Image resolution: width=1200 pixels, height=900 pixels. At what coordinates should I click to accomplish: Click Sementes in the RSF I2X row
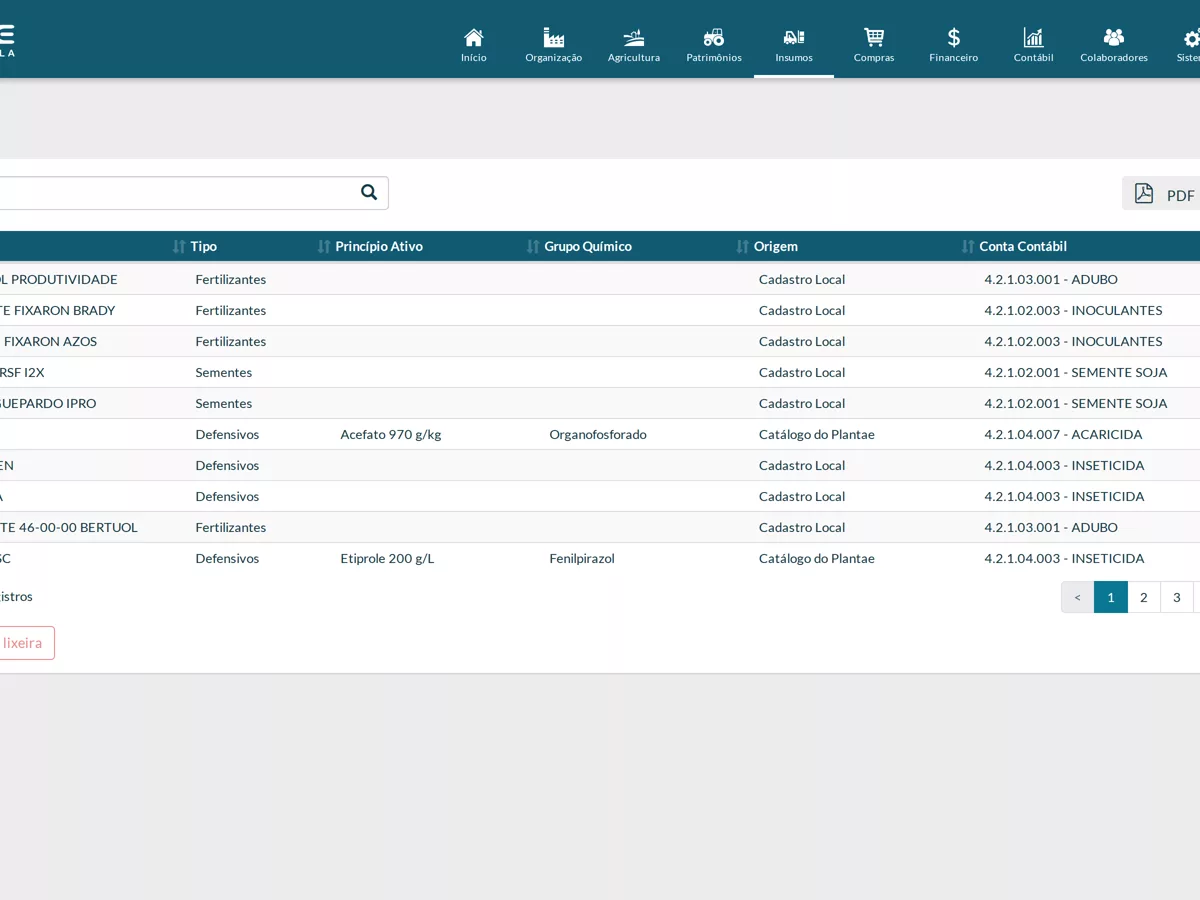coord(224,372)
